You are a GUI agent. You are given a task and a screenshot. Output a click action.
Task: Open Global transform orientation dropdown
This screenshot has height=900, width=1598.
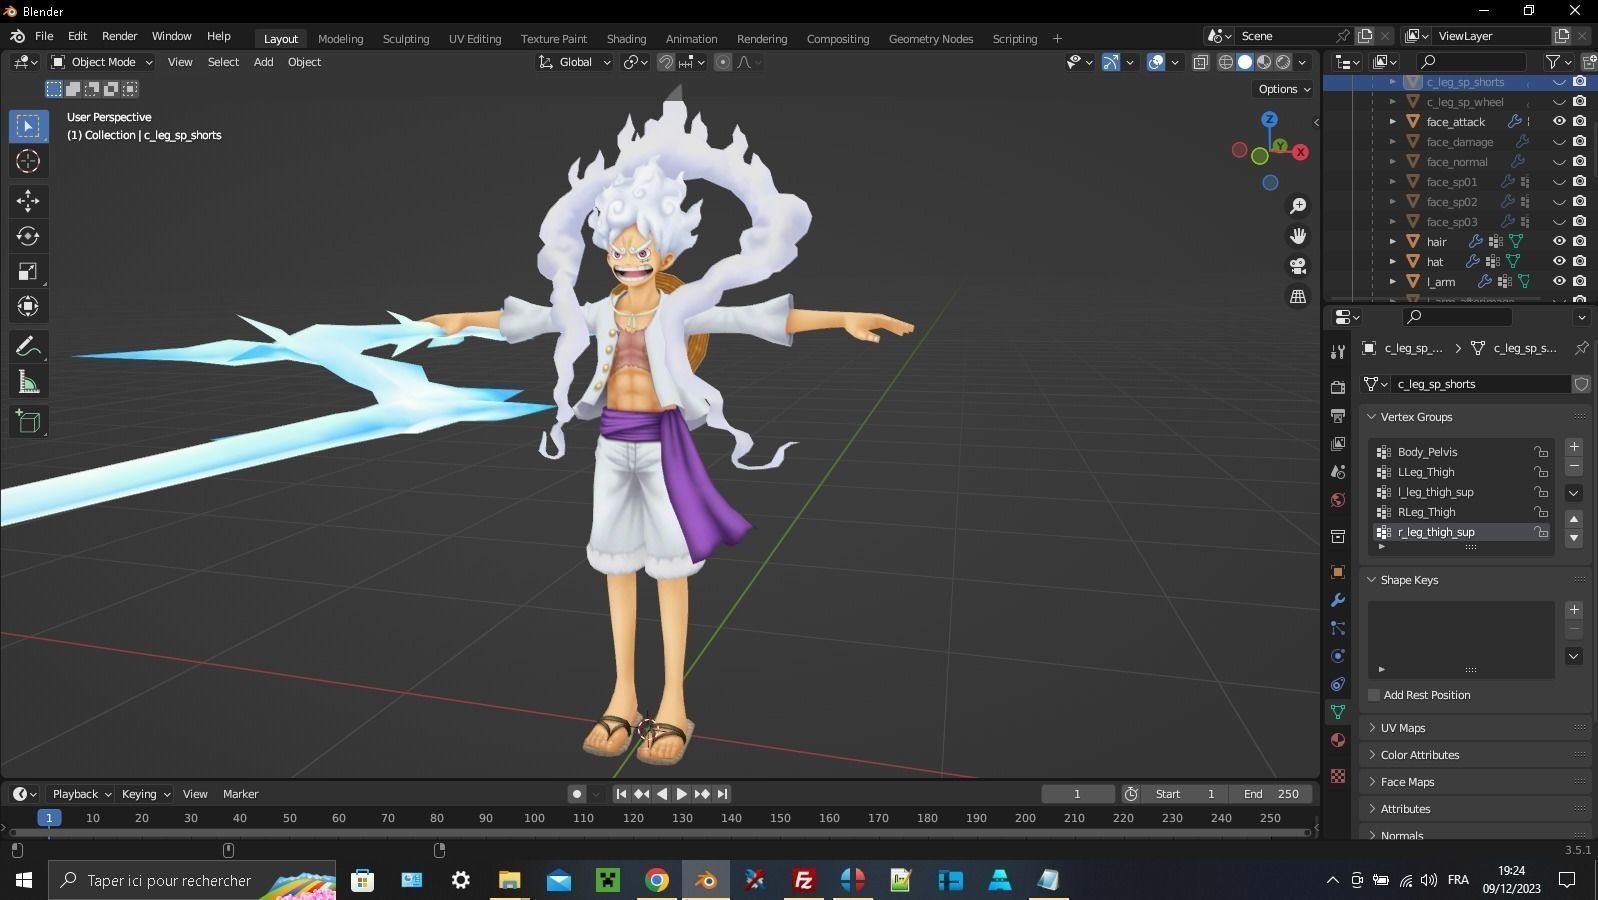[x=574, y=62]
